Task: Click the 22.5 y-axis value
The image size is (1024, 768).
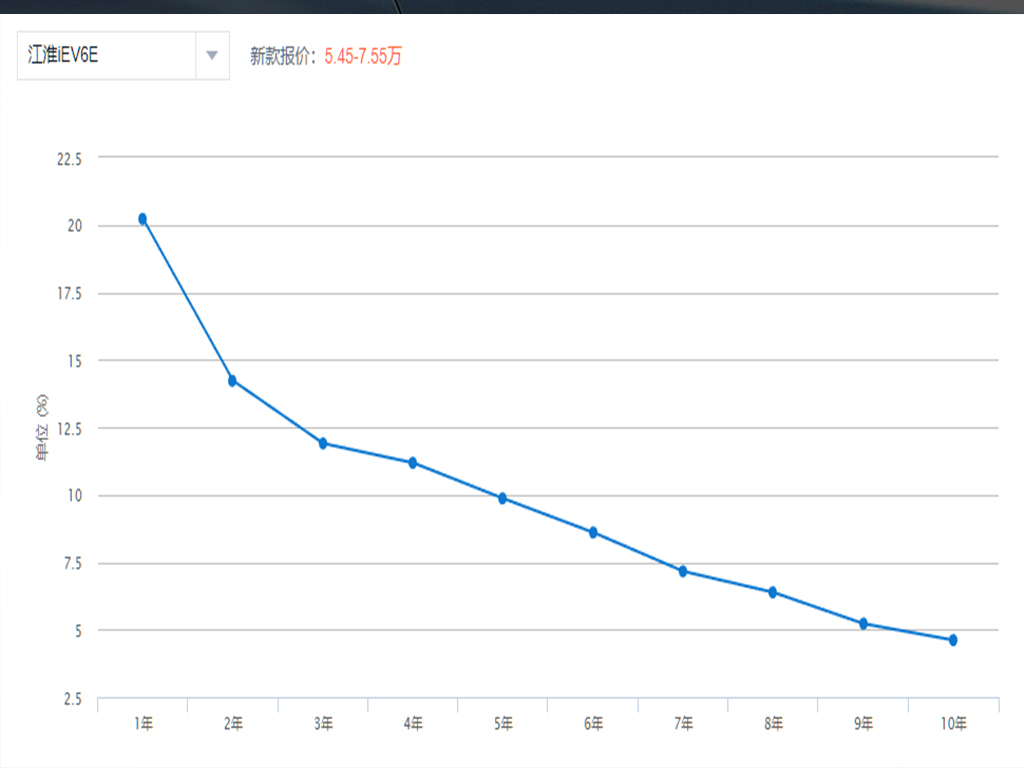Action: (69, 159)
